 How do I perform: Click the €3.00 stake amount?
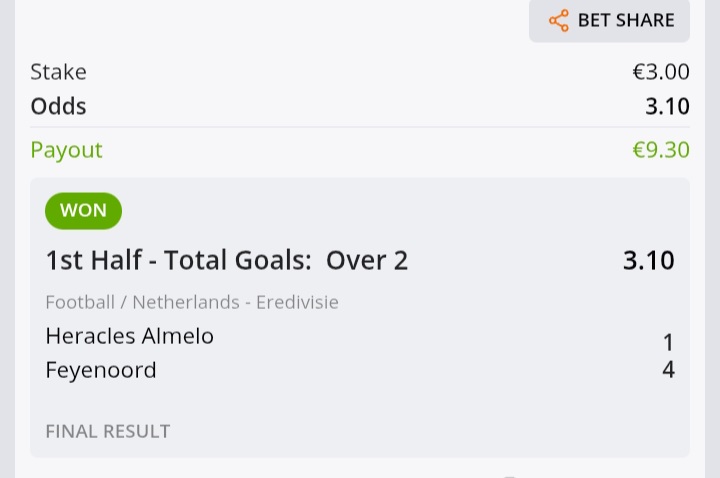click(x=661, y=72)
